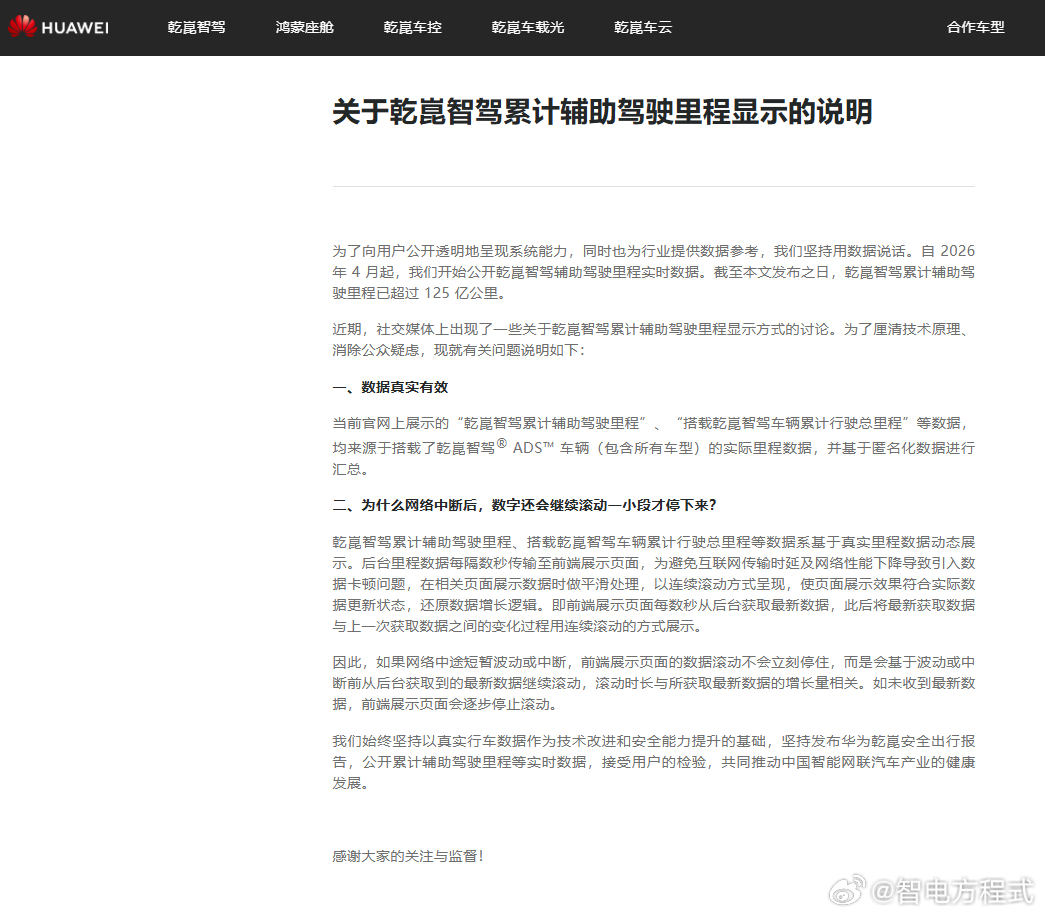This screenshot has height=916, width=1045.
Task: Open the 乾崑智驾 menu
Action: pos(197,27)
